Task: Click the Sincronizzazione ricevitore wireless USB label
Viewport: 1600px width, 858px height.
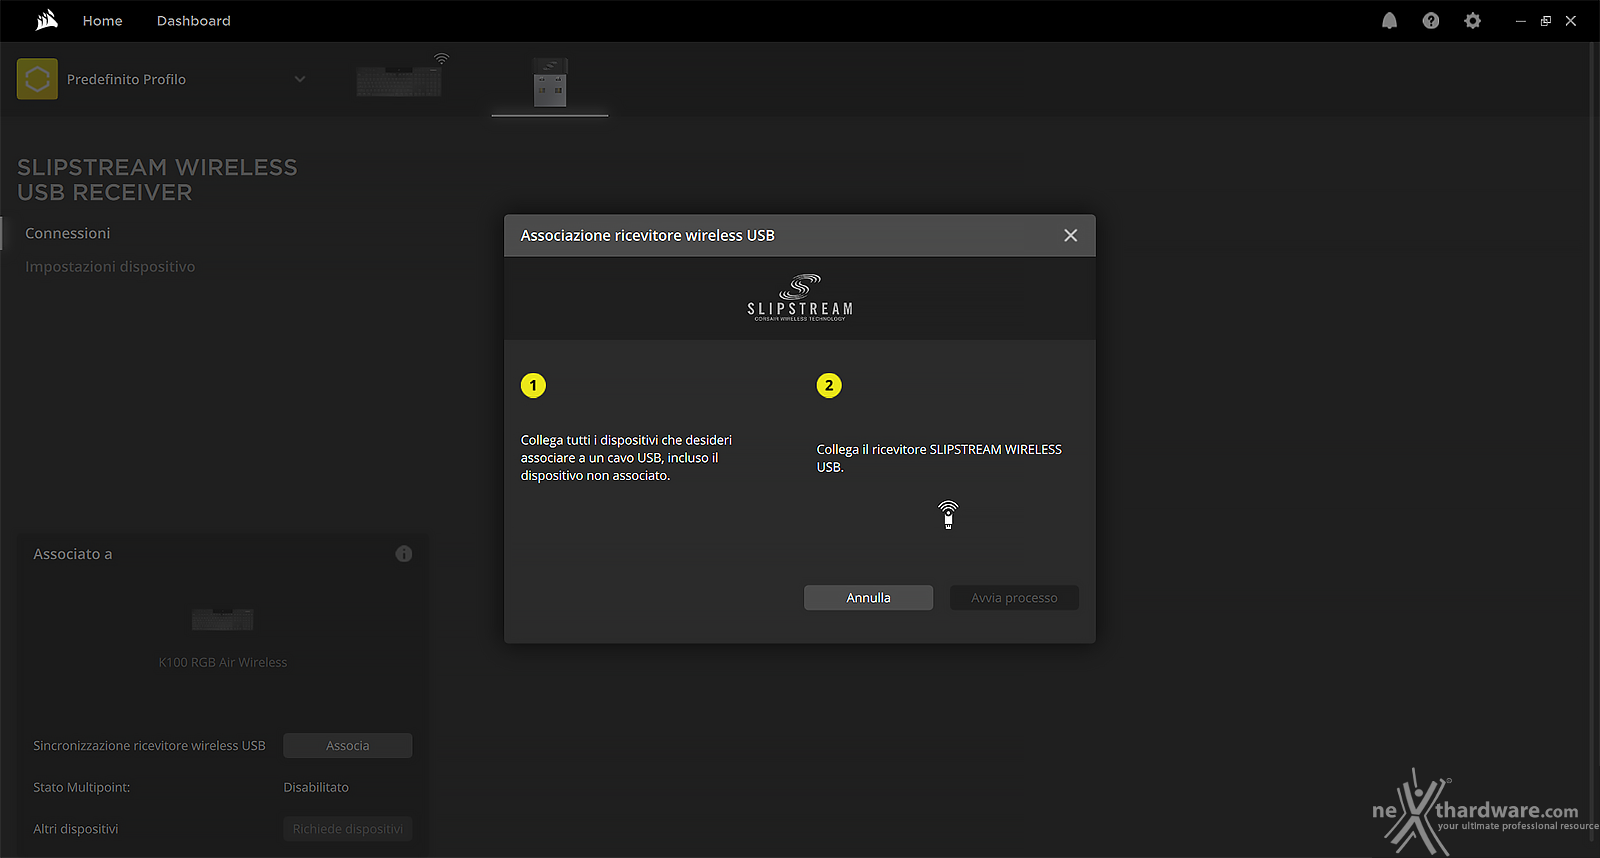Action: (x=149, y=746)
